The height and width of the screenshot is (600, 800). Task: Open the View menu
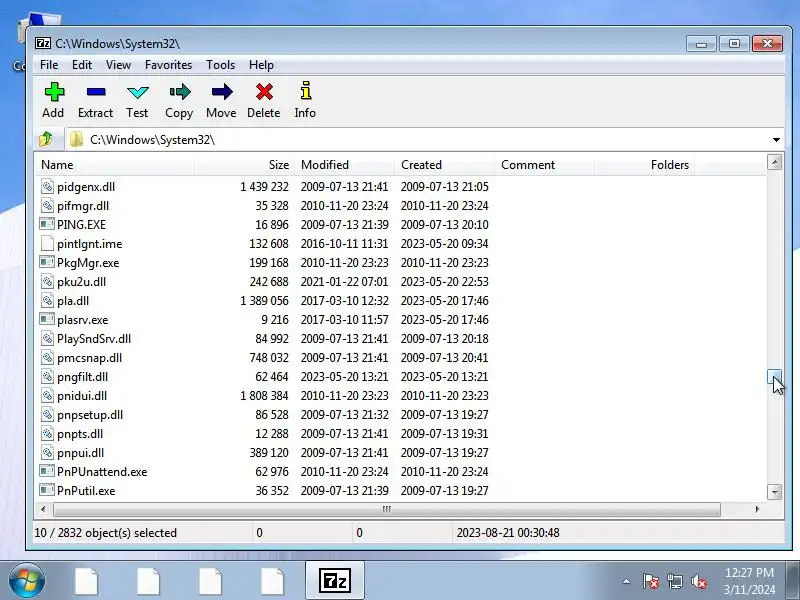pos(118,65)
